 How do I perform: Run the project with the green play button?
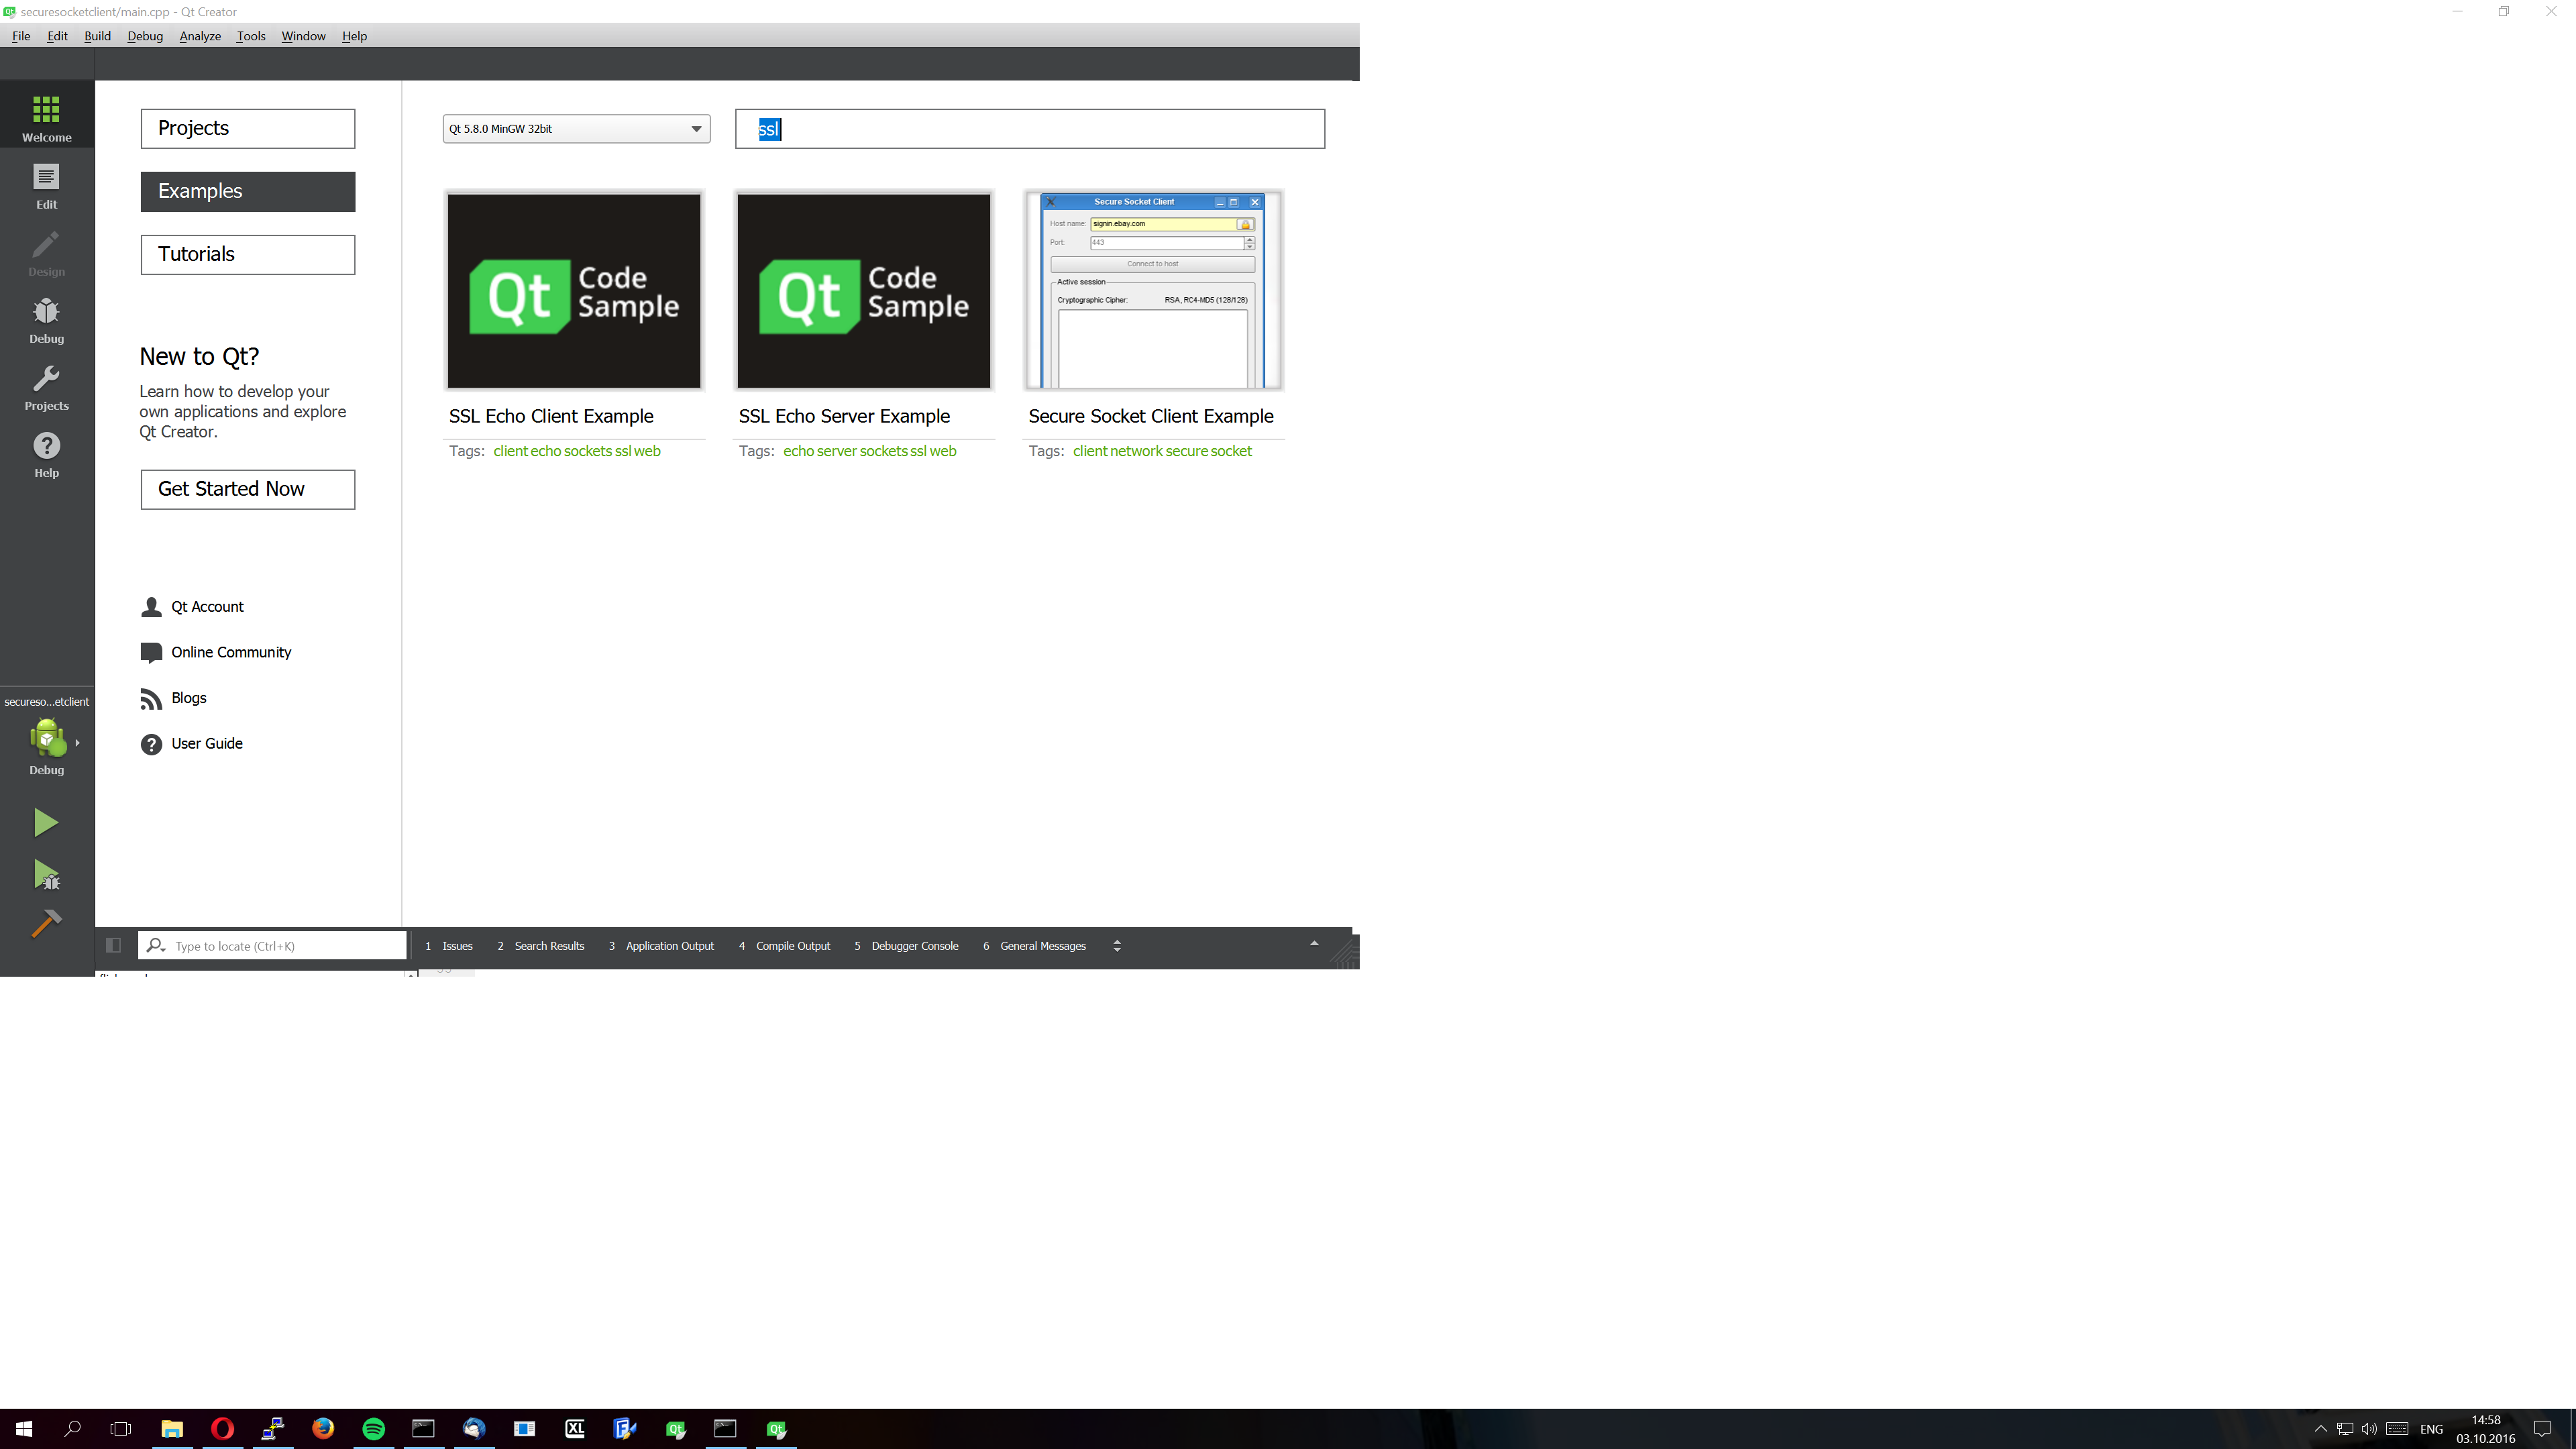pos(45,822)
